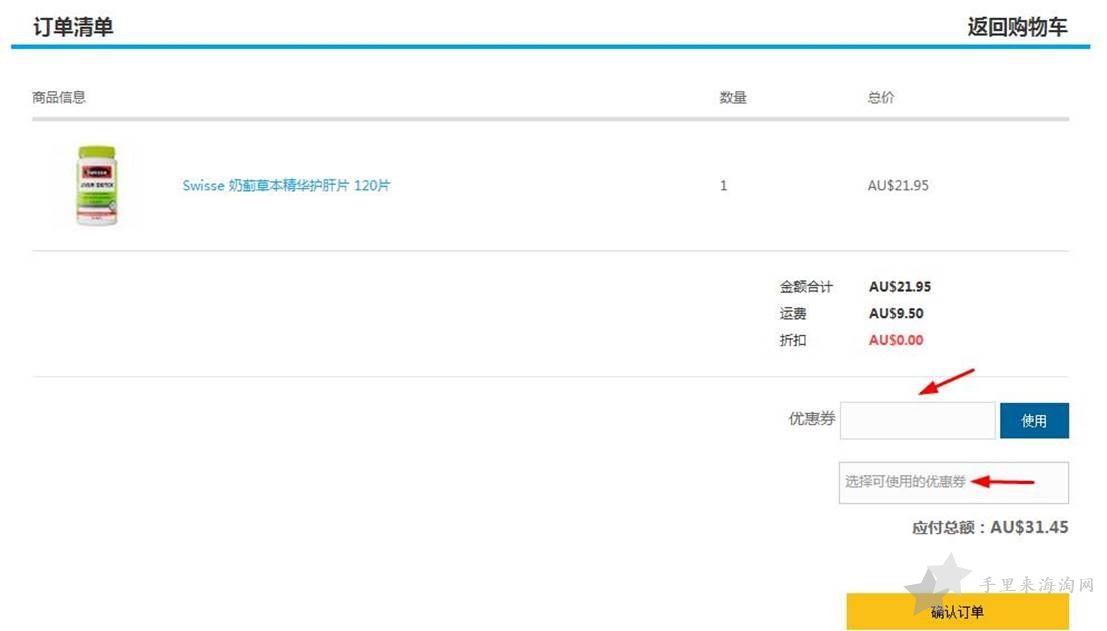The height and width of the screenshot is (631, 1107).
Task: Apply coupon with 使用 button
Action: point(1034,421)
